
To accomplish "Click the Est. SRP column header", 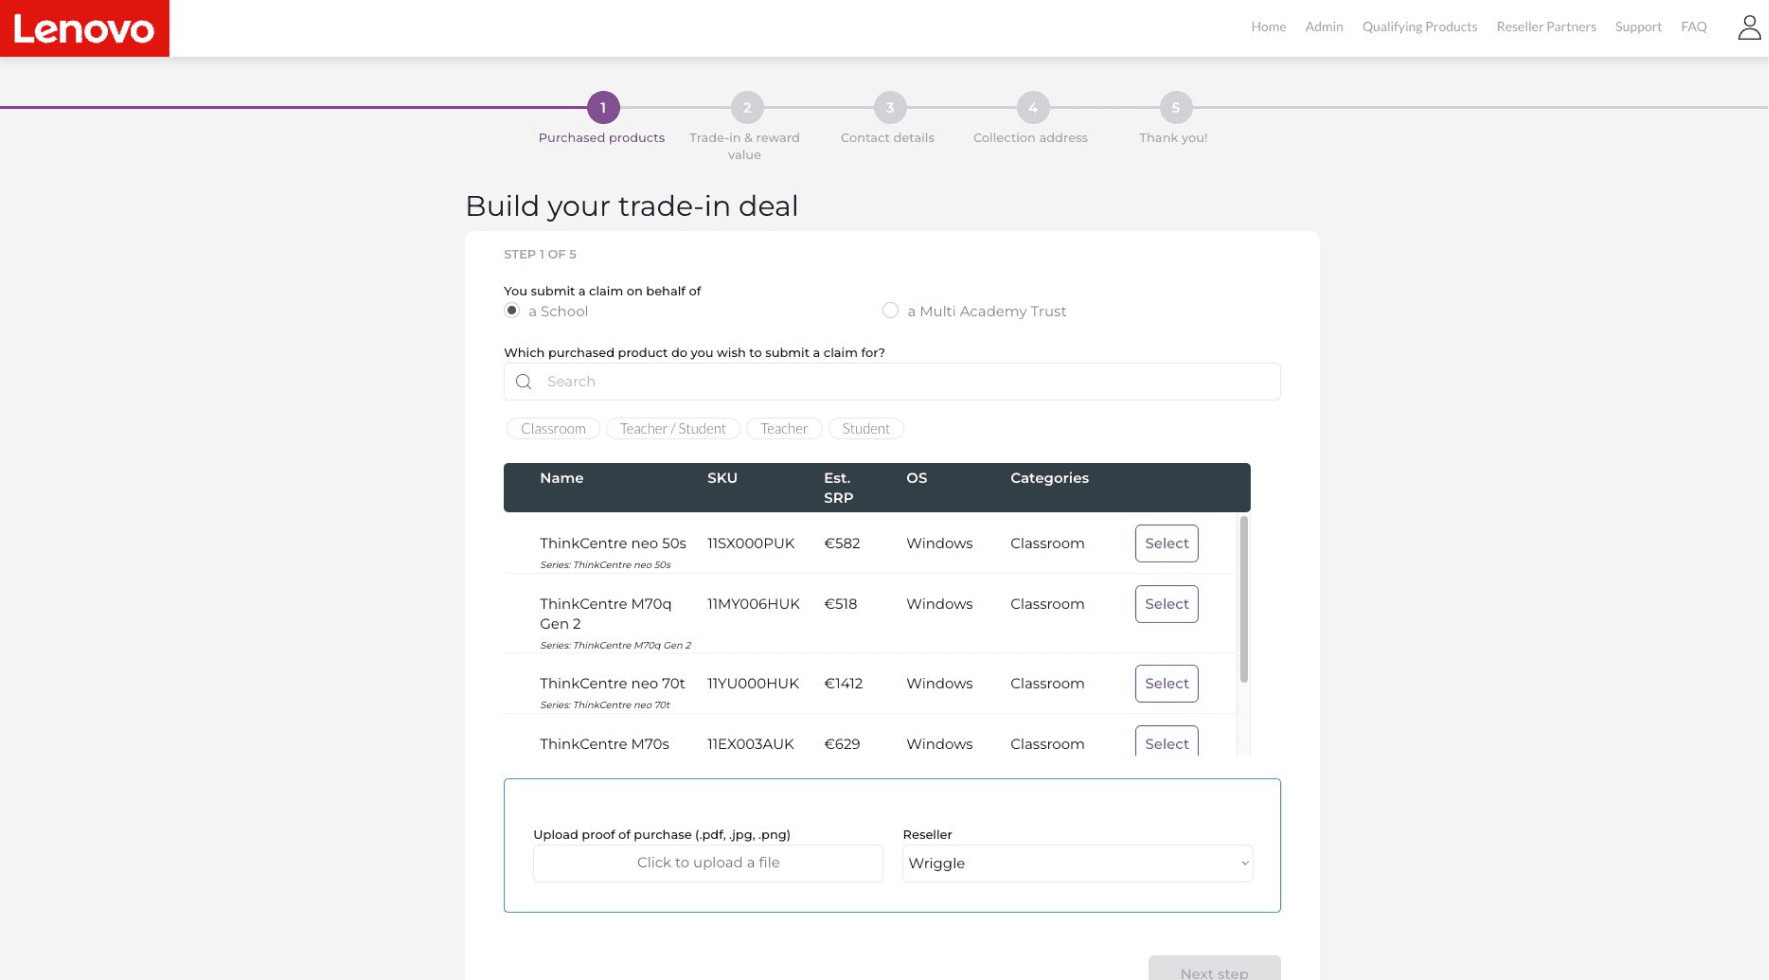I will coord(838,488).
